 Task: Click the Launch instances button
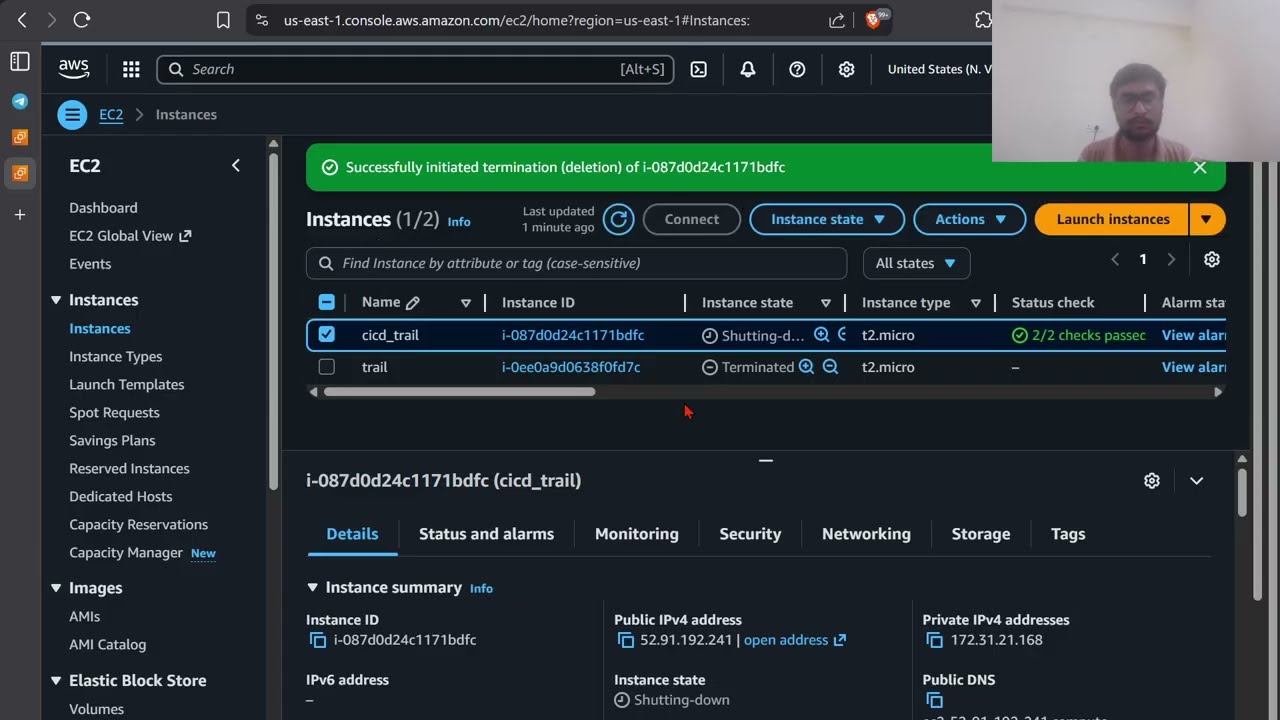[x=1112, y=219]
